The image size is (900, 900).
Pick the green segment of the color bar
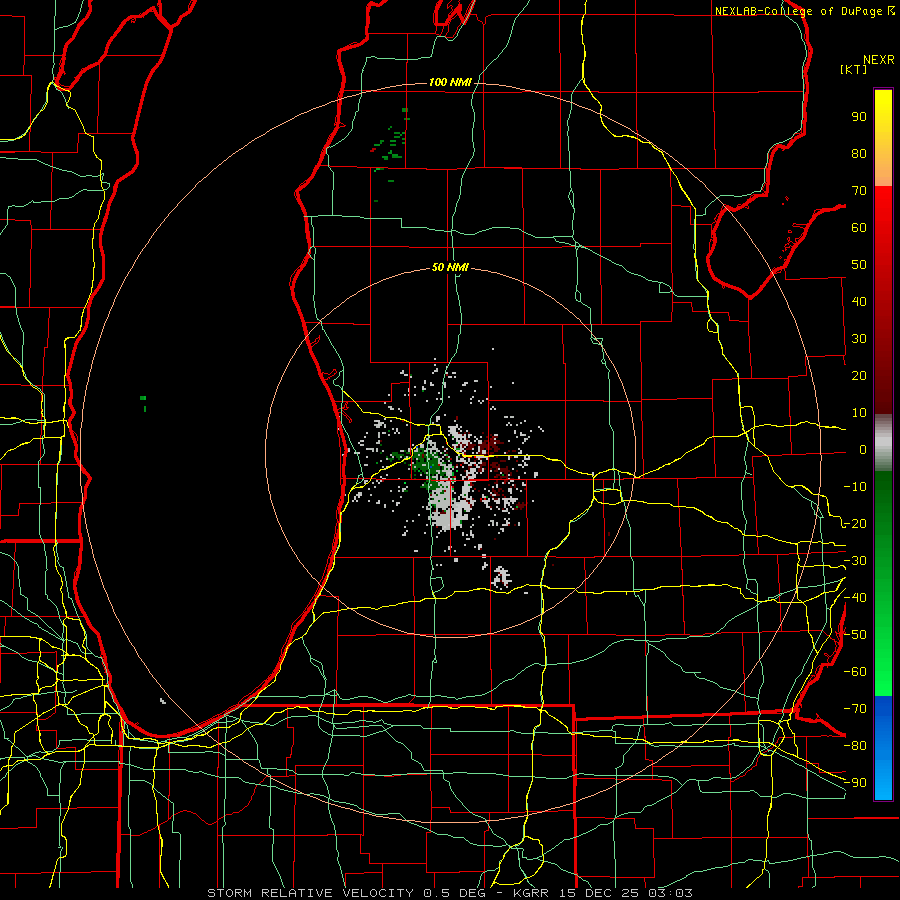coord(883,584)
